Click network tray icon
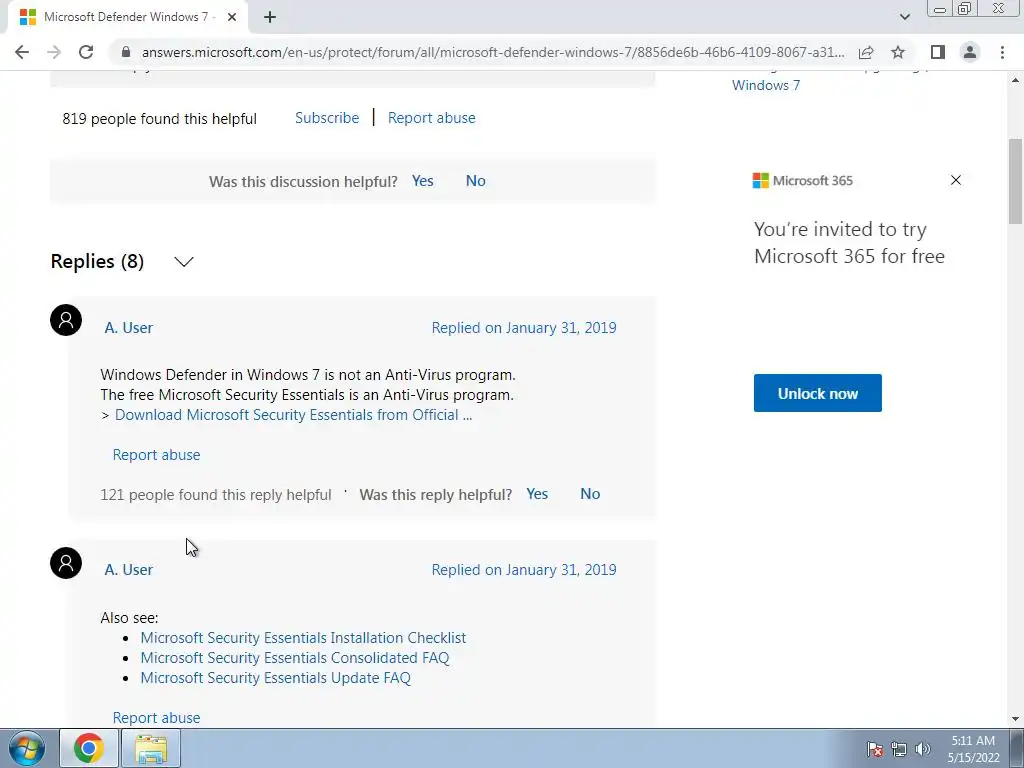Screen dimensions: 1024x768 [899, 749]
